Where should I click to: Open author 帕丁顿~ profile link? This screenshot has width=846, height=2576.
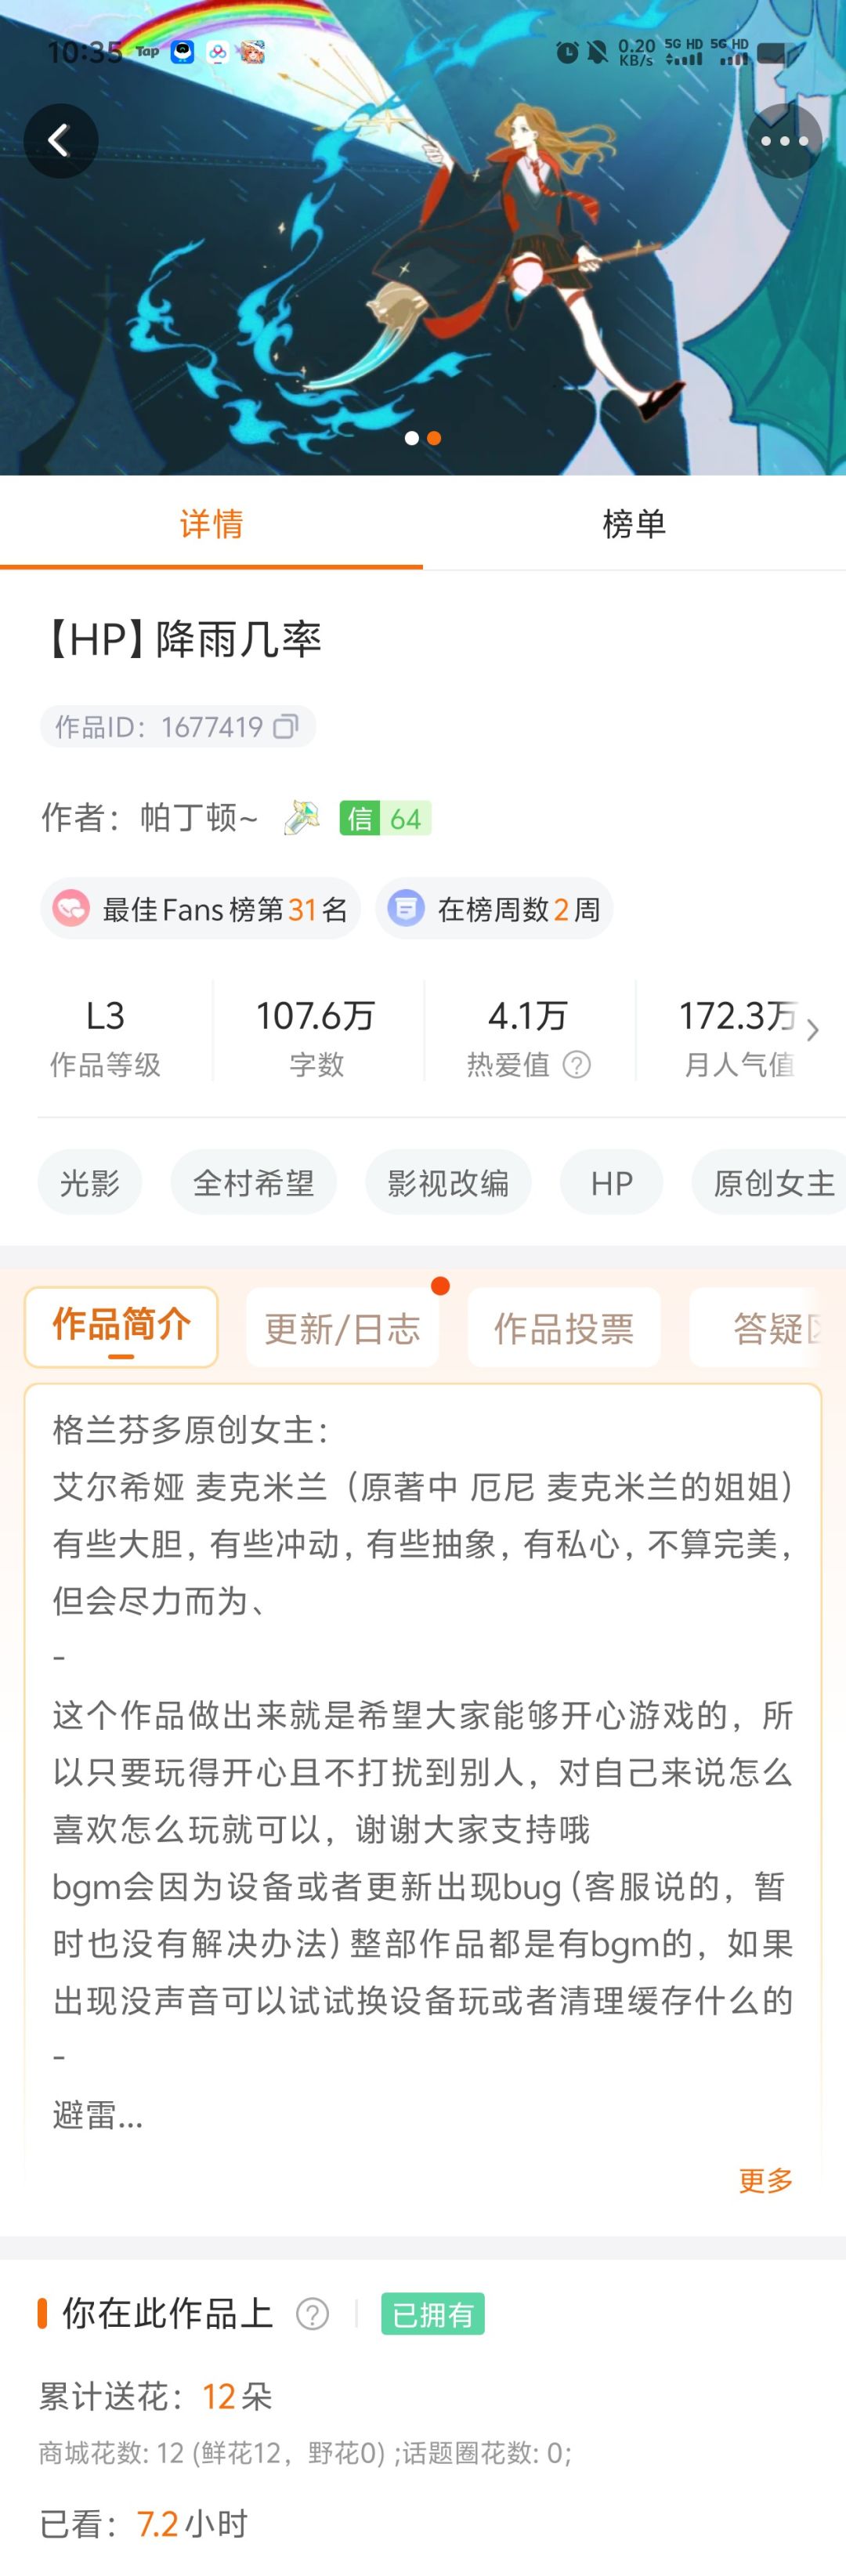click(x=198, y=818)
